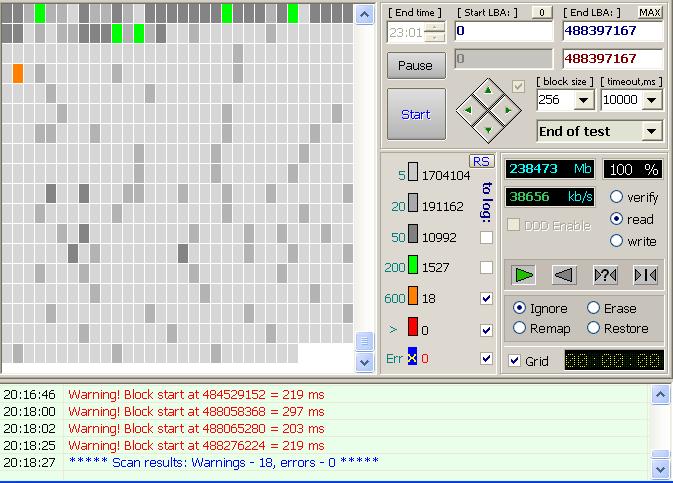Click the scan grid scrollbar thumb
The width and height of the screenshot is (673, 483).
(x=364, y=341)
